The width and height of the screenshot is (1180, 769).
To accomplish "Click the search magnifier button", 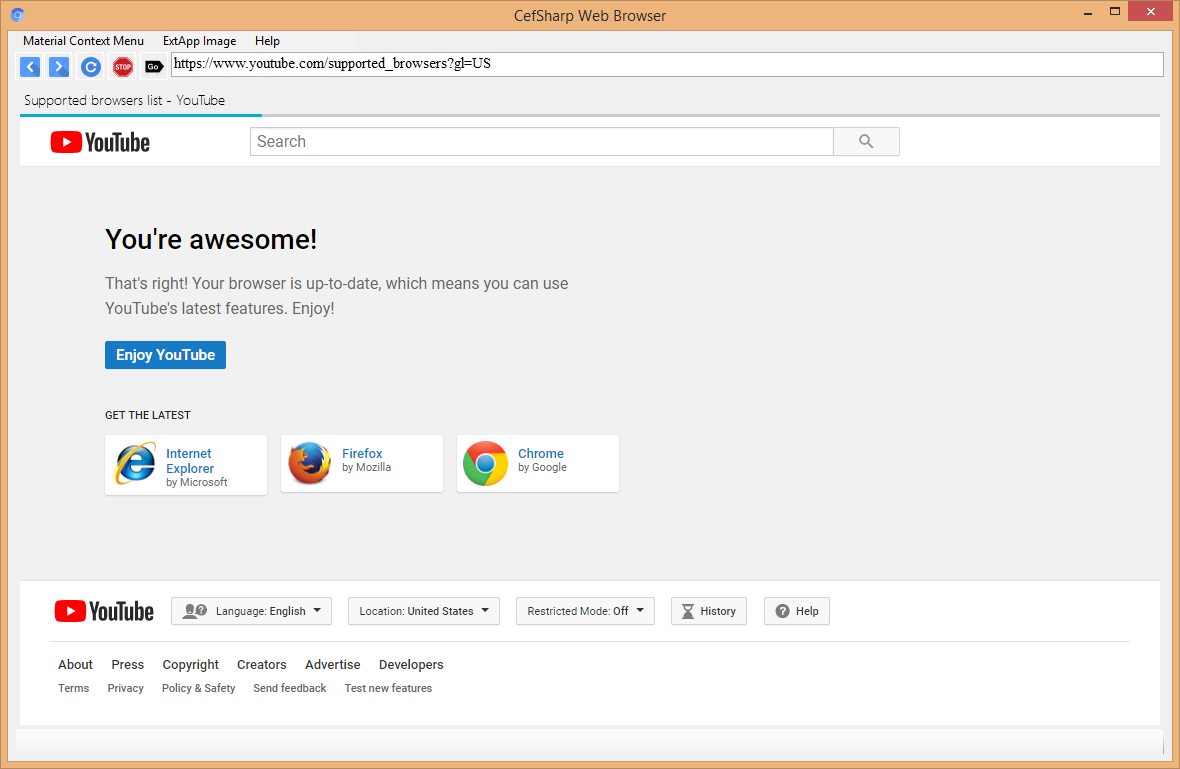I will (866, 141).
